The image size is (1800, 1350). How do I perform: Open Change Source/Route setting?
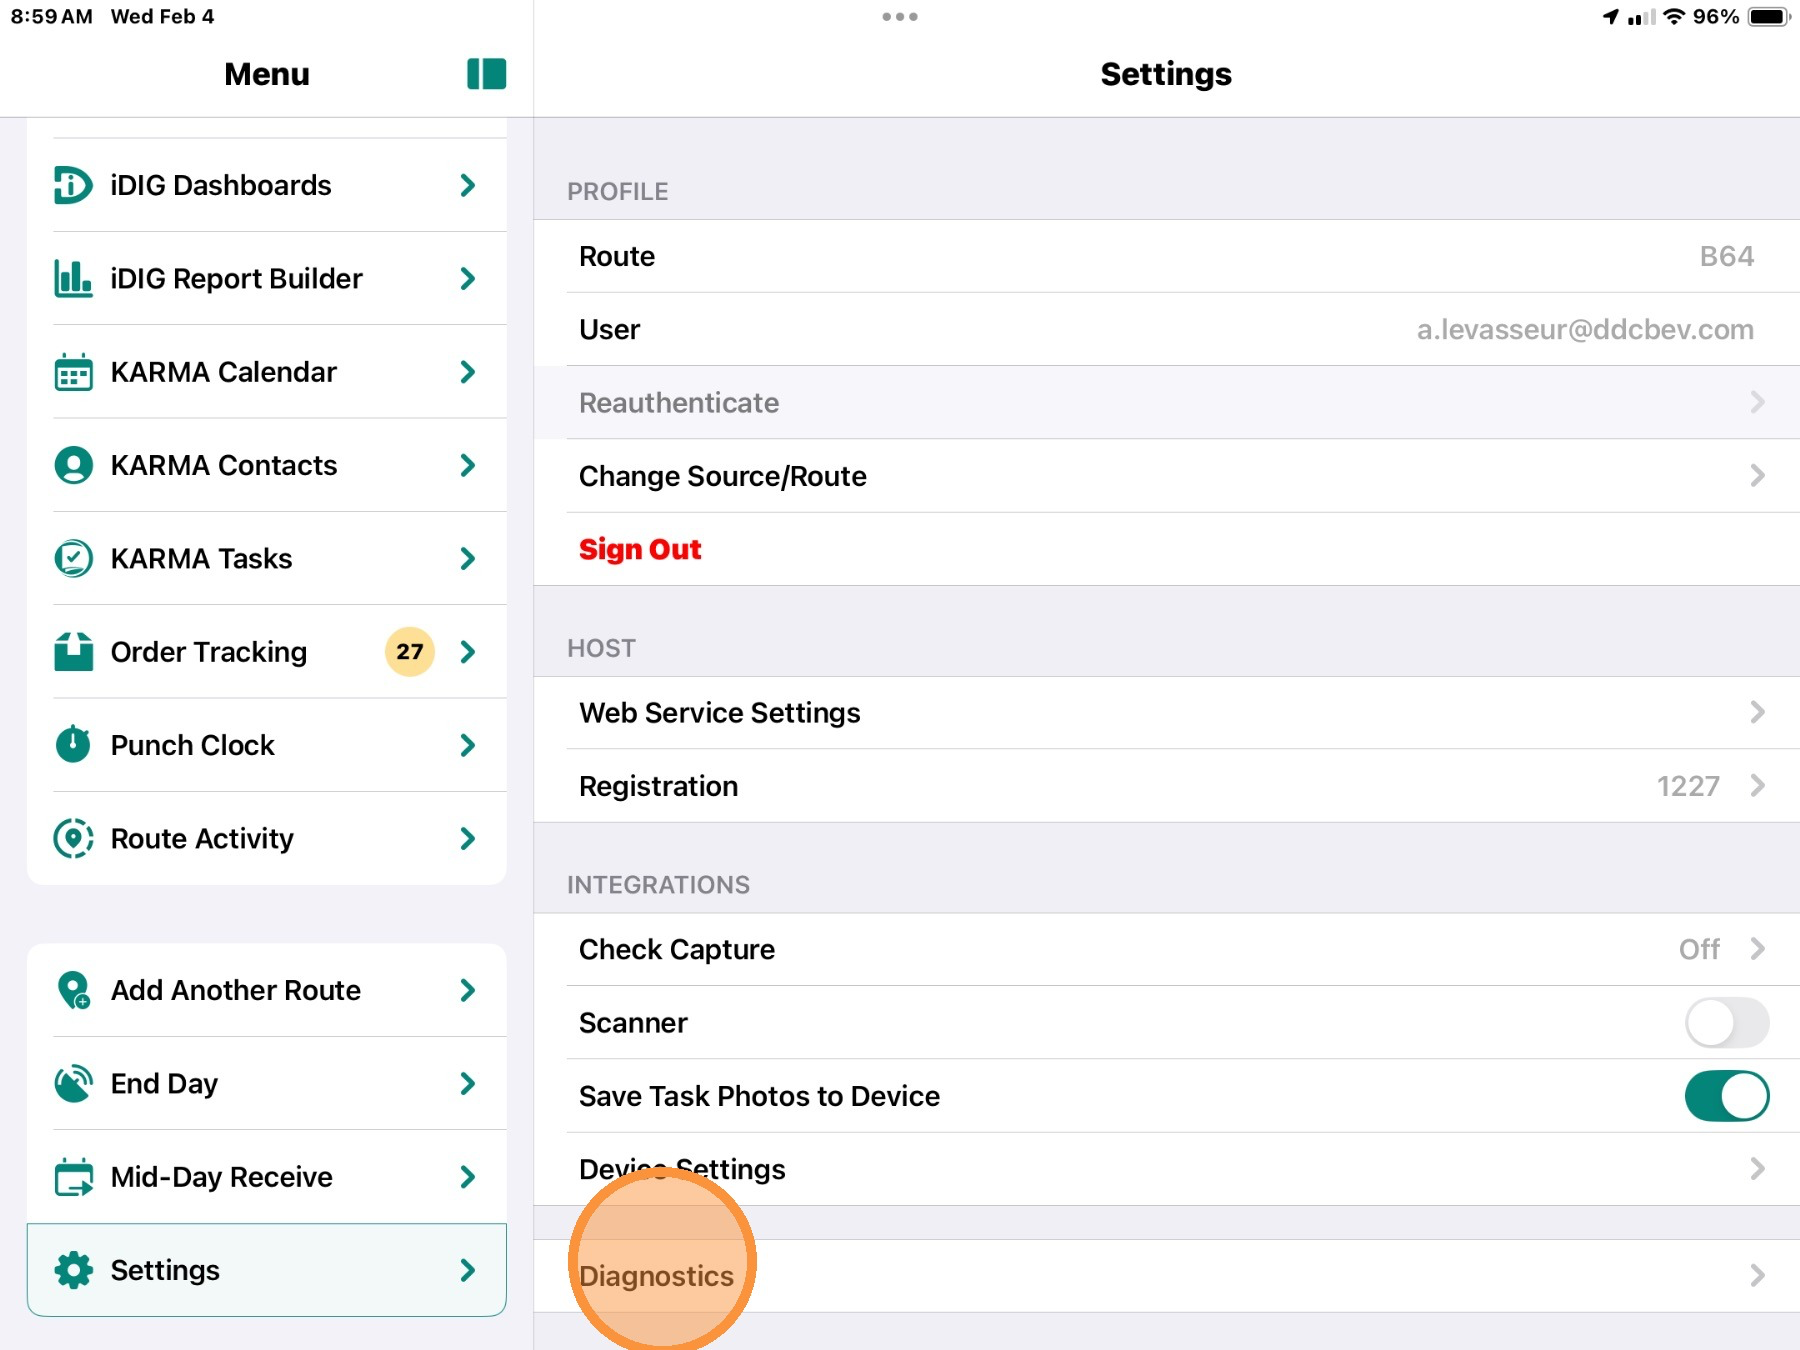click(x=1167, y=476)
